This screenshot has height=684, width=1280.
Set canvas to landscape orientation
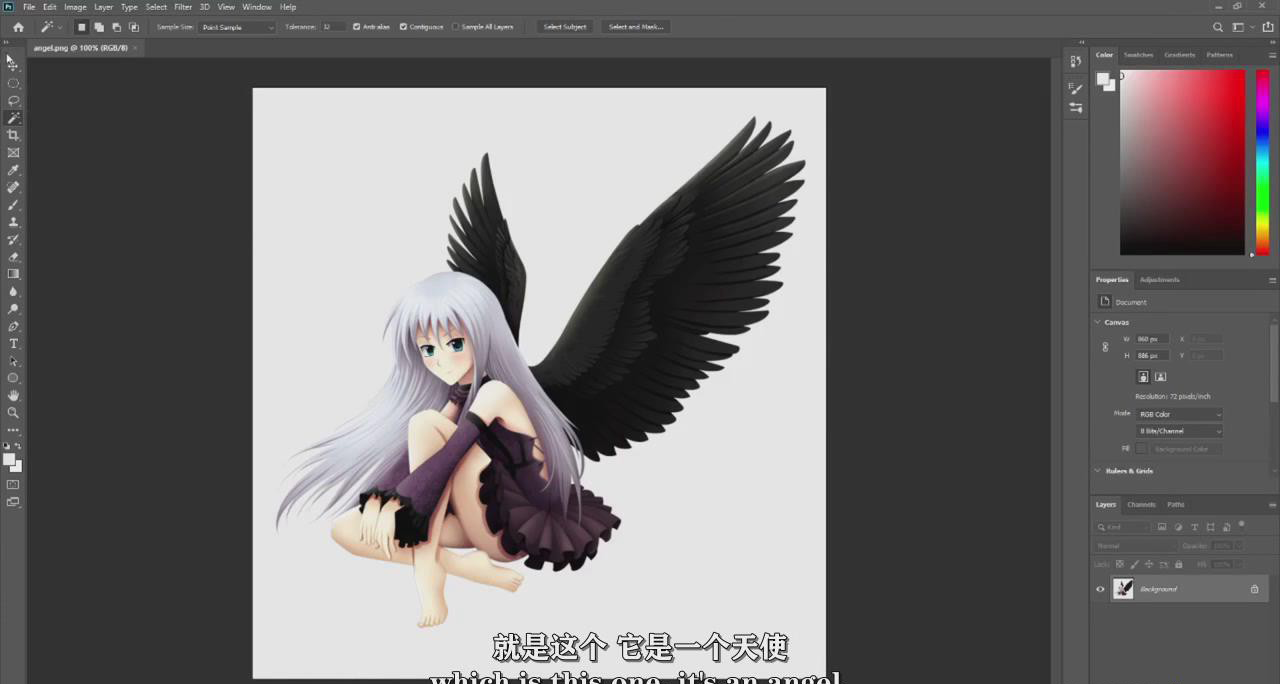coord(1160,377)
